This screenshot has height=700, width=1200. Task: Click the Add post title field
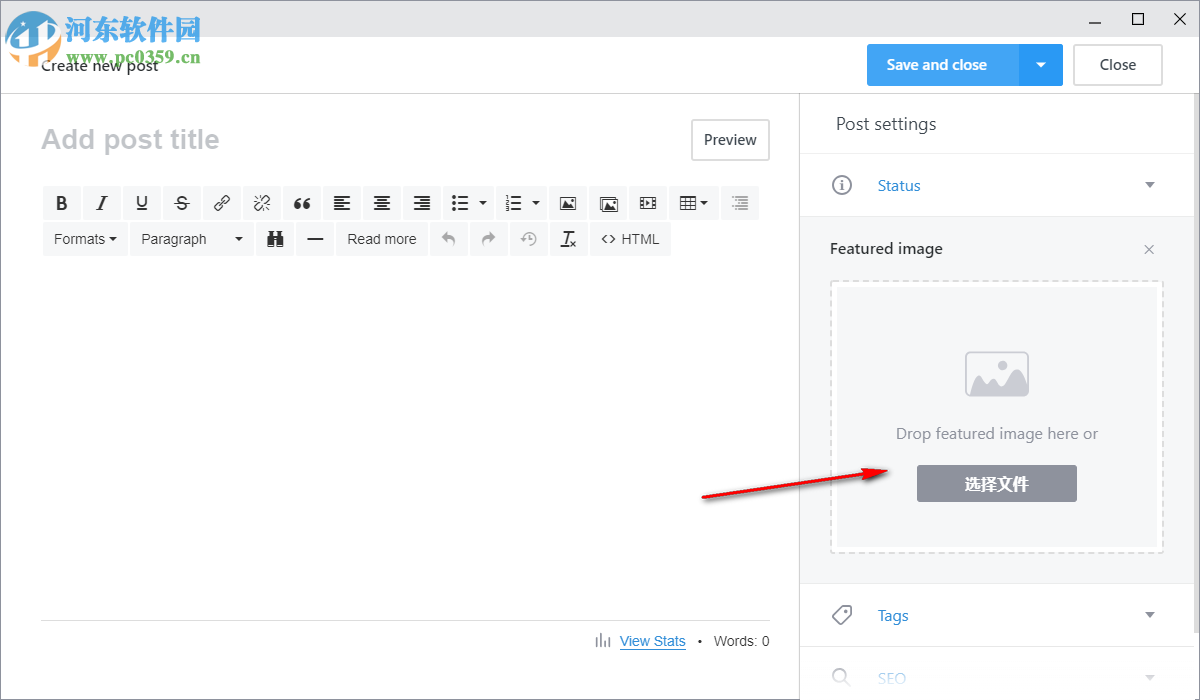[300, 140]
